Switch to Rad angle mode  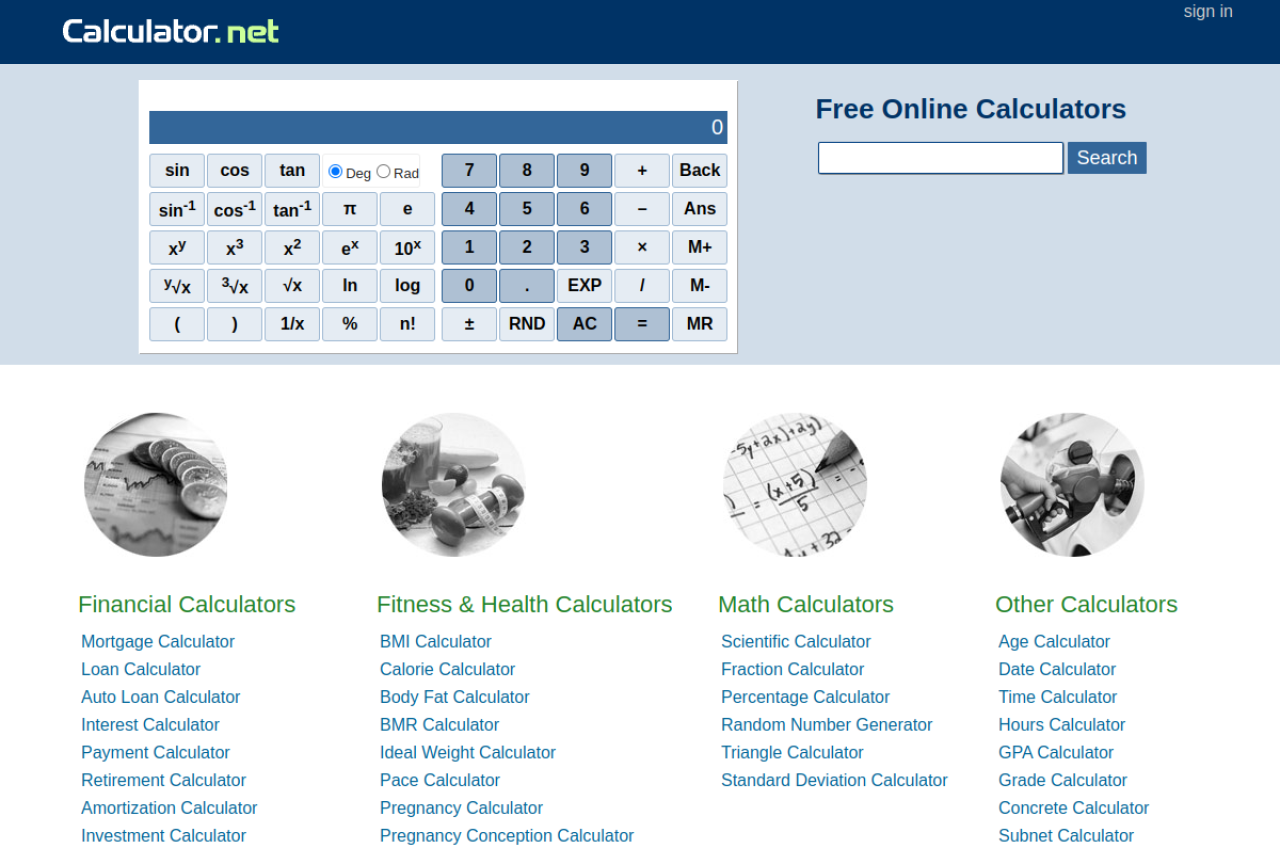pyautogui.click(x=384, y=172)
